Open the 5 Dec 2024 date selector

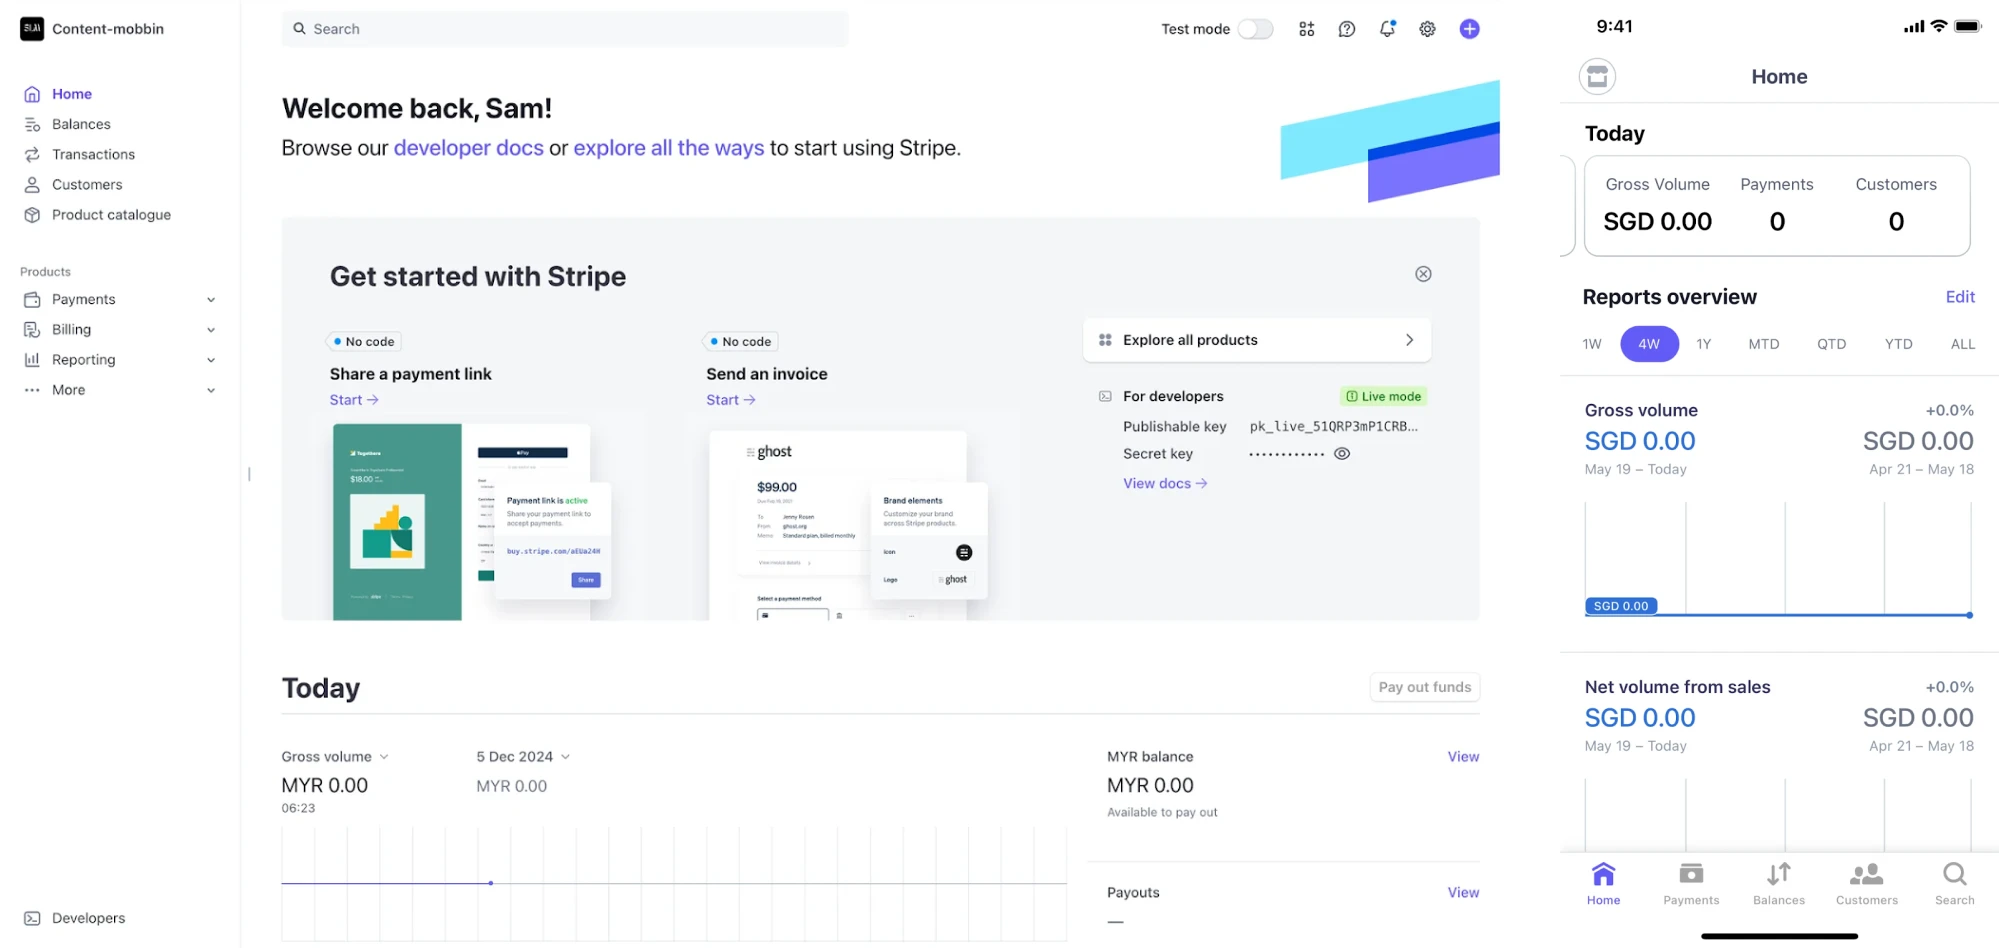[x=522, y=756]
